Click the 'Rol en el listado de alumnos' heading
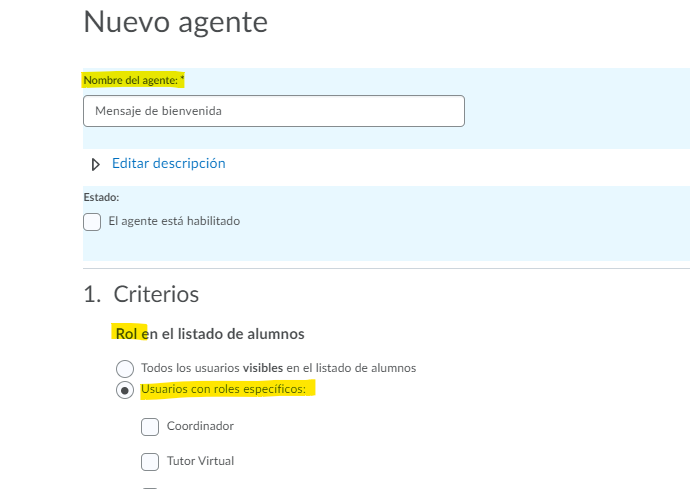 click(210, 333)
